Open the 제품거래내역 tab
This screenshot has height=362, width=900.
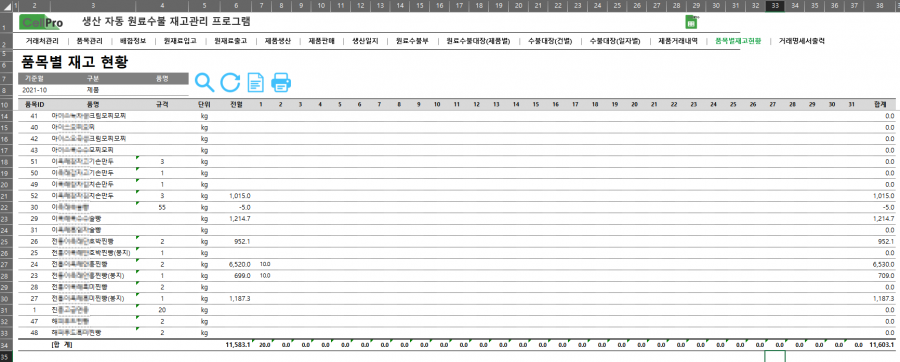point(678,41)
